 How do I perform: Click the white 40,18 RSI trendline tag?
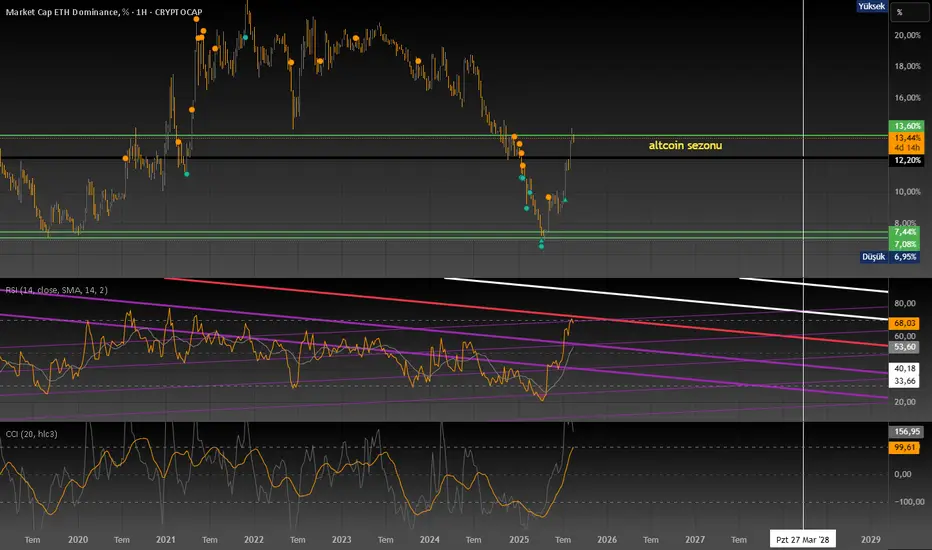[905, 368]
